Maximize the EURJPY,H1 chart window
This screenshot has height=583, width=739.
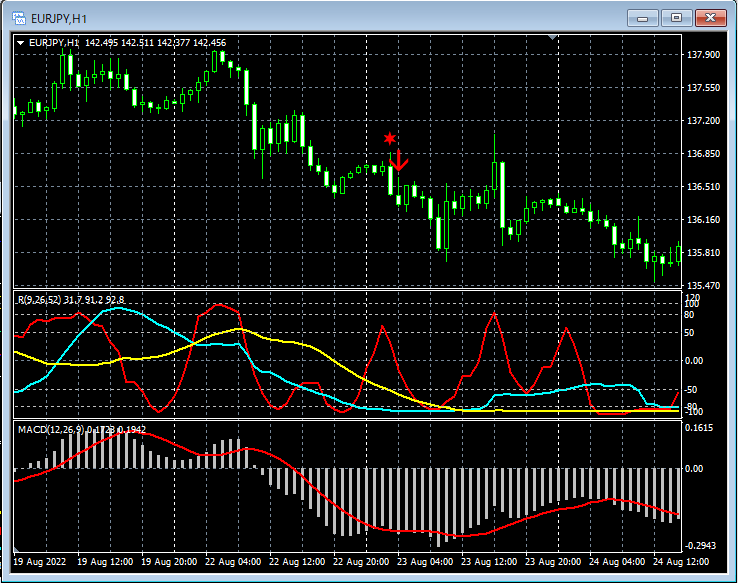pyautogui.click(x=677, y=17)
